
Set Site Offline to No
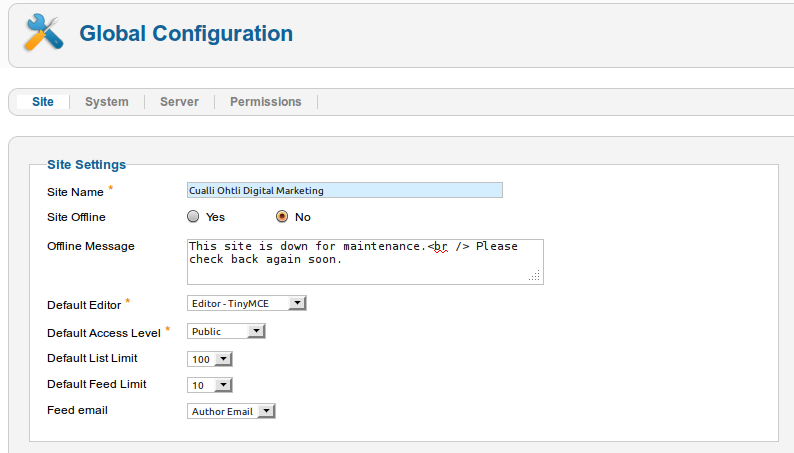pyautogui.click(x=282, y=217)
